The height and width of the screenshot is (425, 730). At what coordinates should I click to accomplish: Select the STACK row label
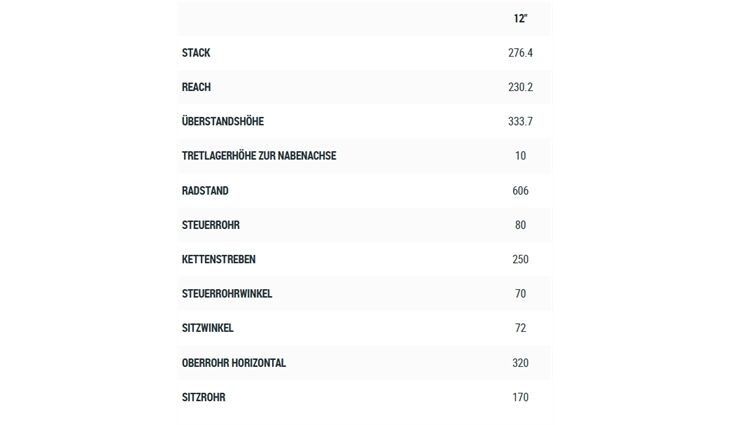[x=196, y=53]
